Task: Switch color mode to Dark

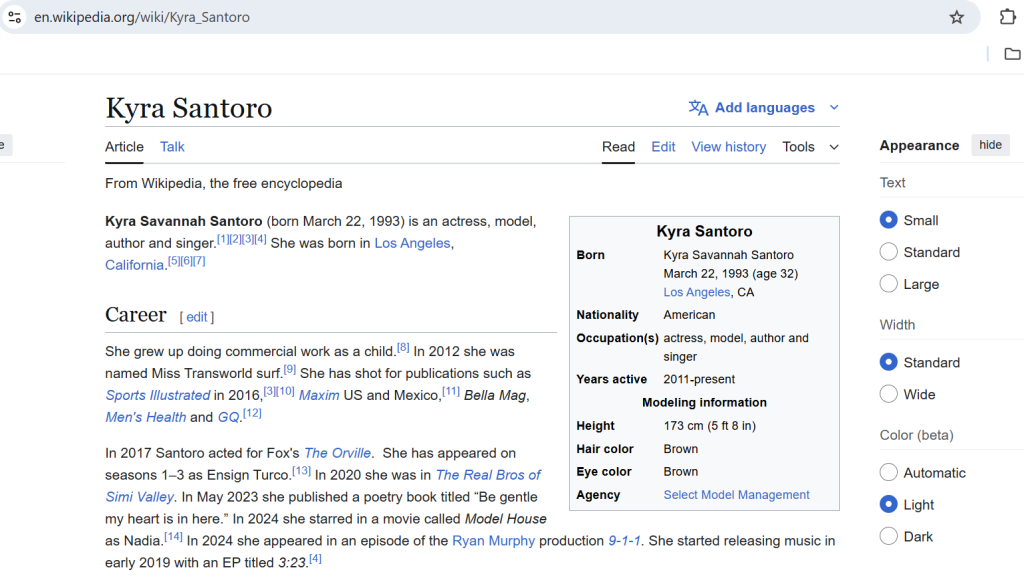Action: coord(888,536)
